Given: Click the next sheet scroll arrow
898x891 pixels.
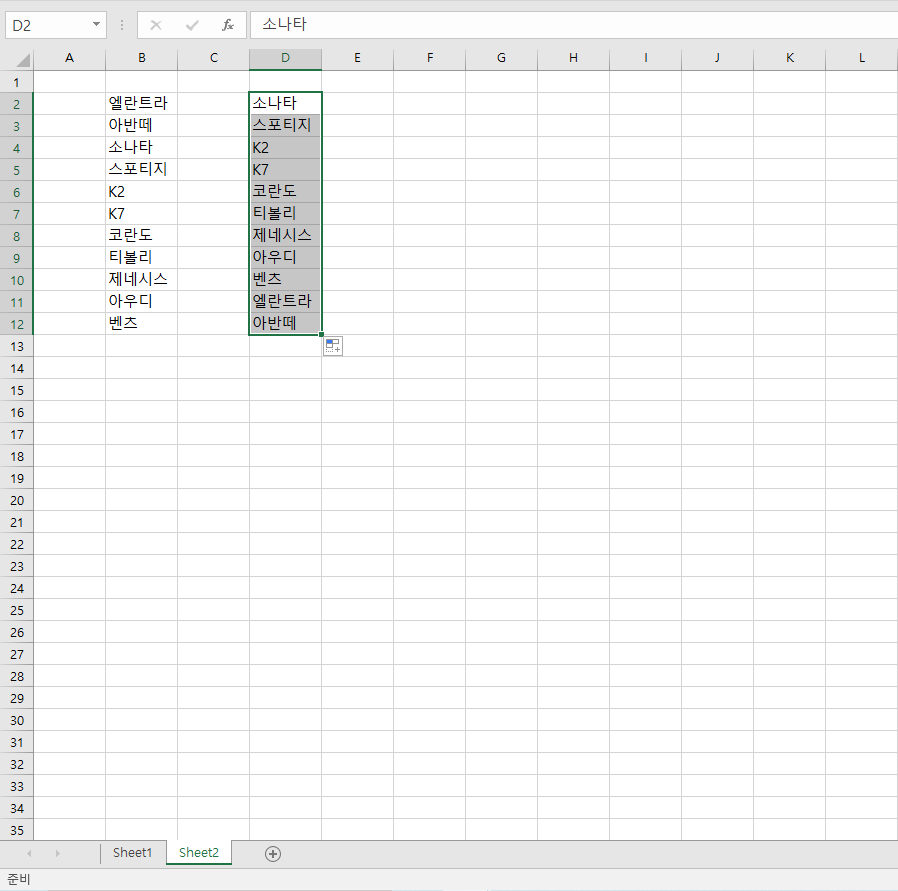Looking at the screenshot, I should pyautogui.click(x=57, y=854).
